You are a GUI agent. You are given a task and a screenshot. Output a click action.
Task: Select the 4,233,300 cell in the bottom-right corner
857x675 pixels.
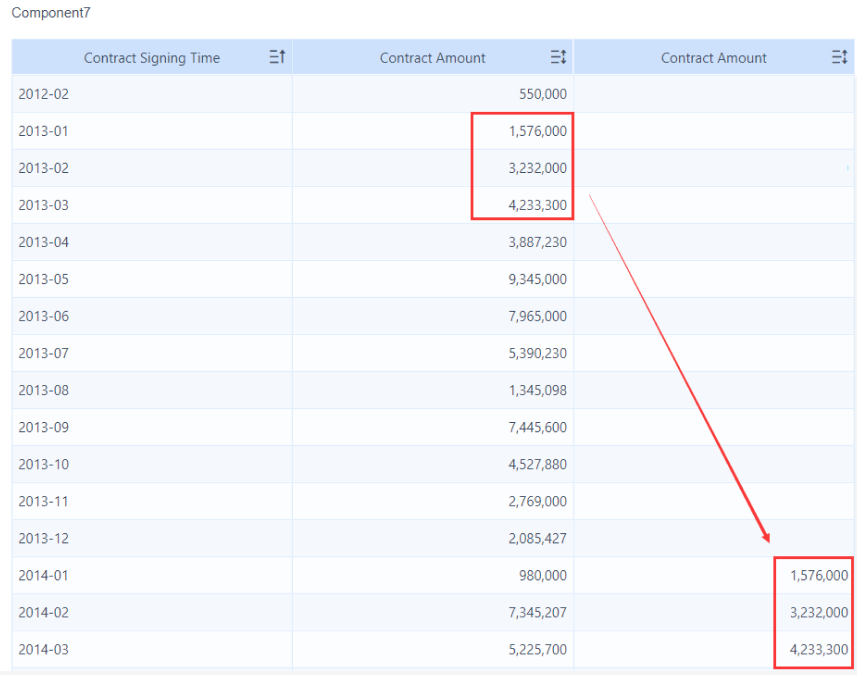pos(818,649)
